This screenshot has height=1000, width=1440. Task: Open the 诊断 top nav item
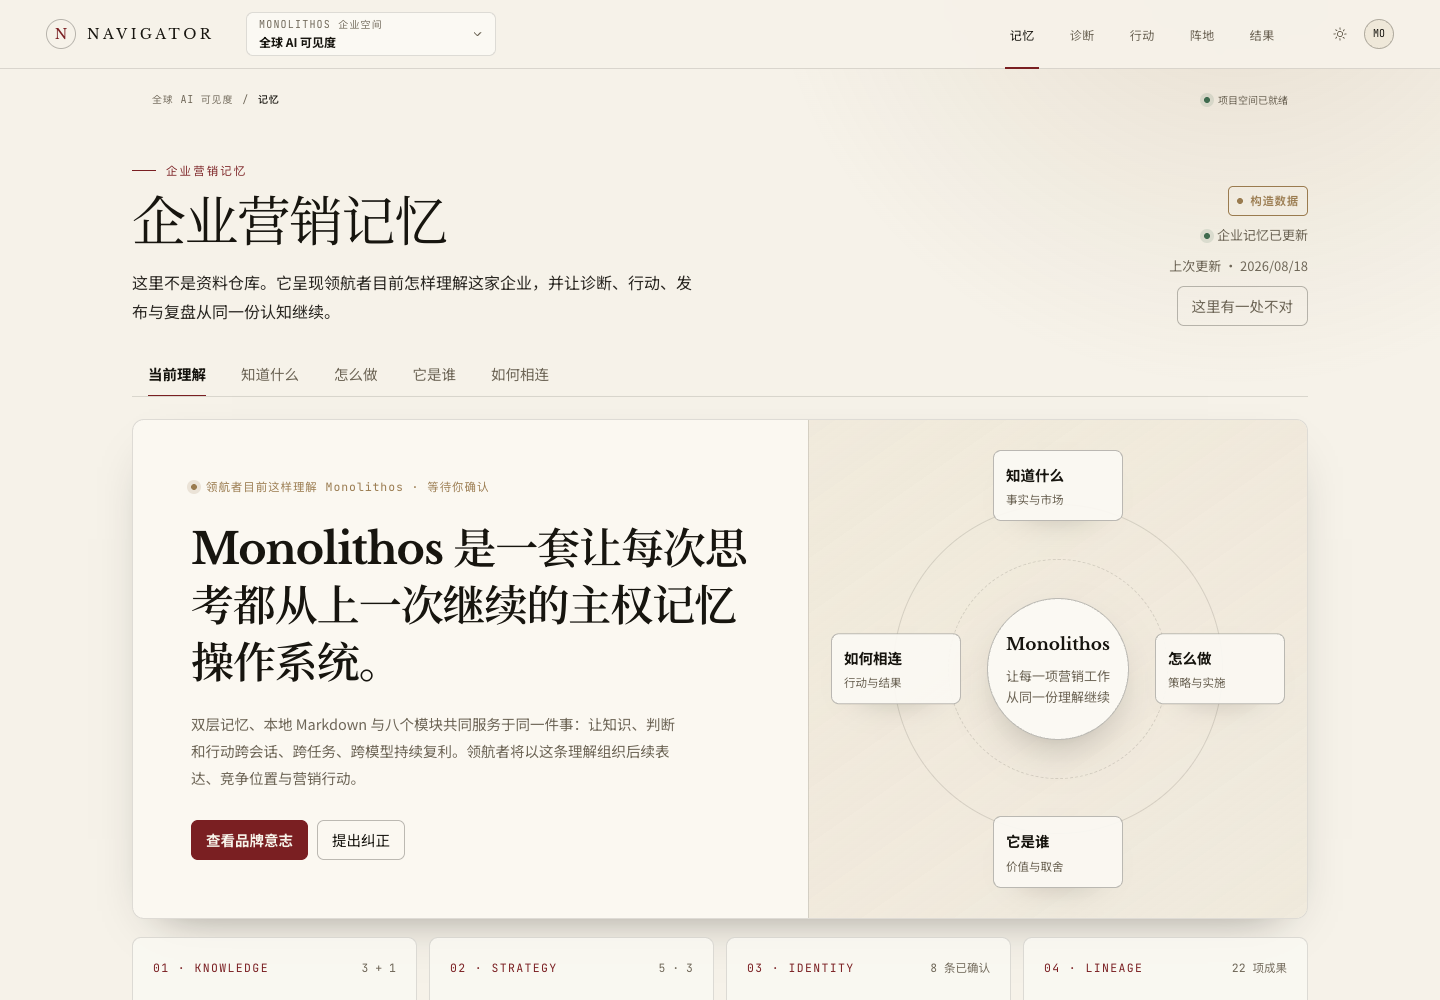pos(1082,35)
